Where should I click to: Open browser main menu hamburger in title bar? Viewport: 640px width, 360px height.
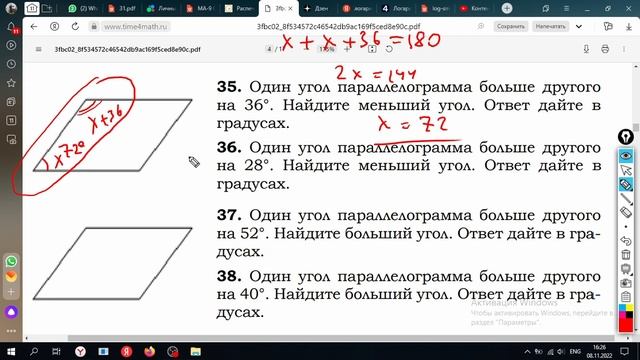(x=566, y=8)
